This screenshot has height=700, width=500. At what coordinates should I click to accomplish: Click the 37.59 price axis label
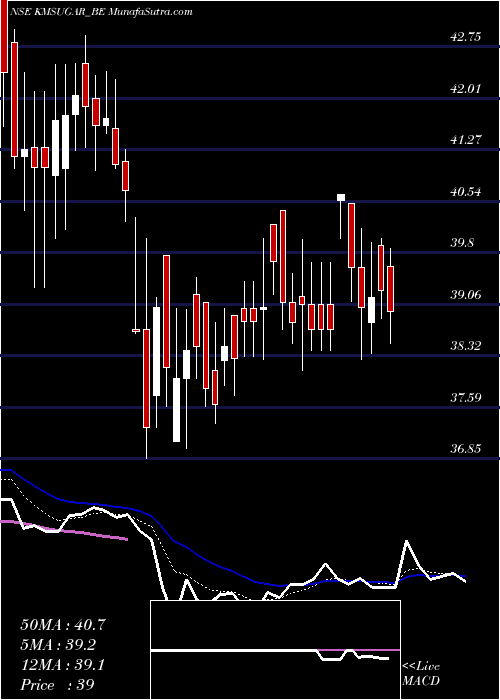point(466,398)
